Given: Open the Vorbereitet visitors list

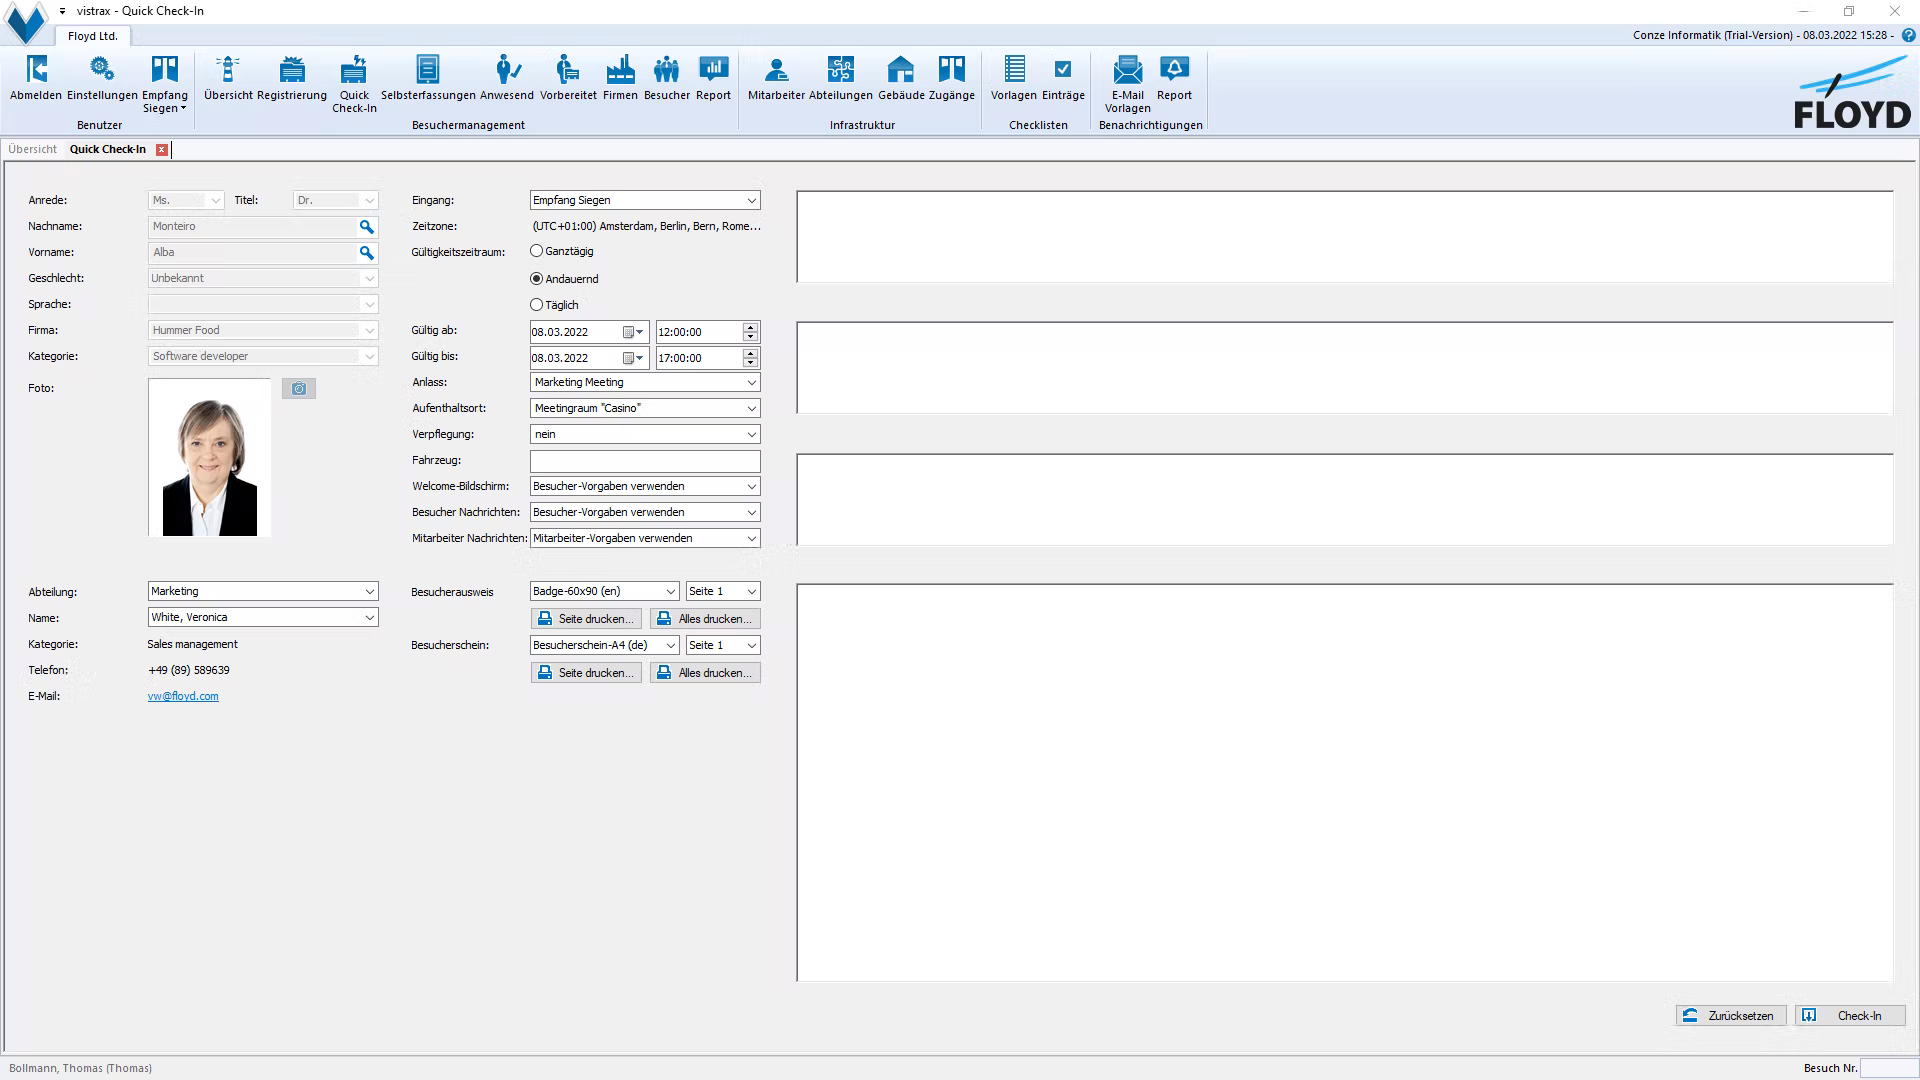Looking at the screenshot, I should point(567,80).
